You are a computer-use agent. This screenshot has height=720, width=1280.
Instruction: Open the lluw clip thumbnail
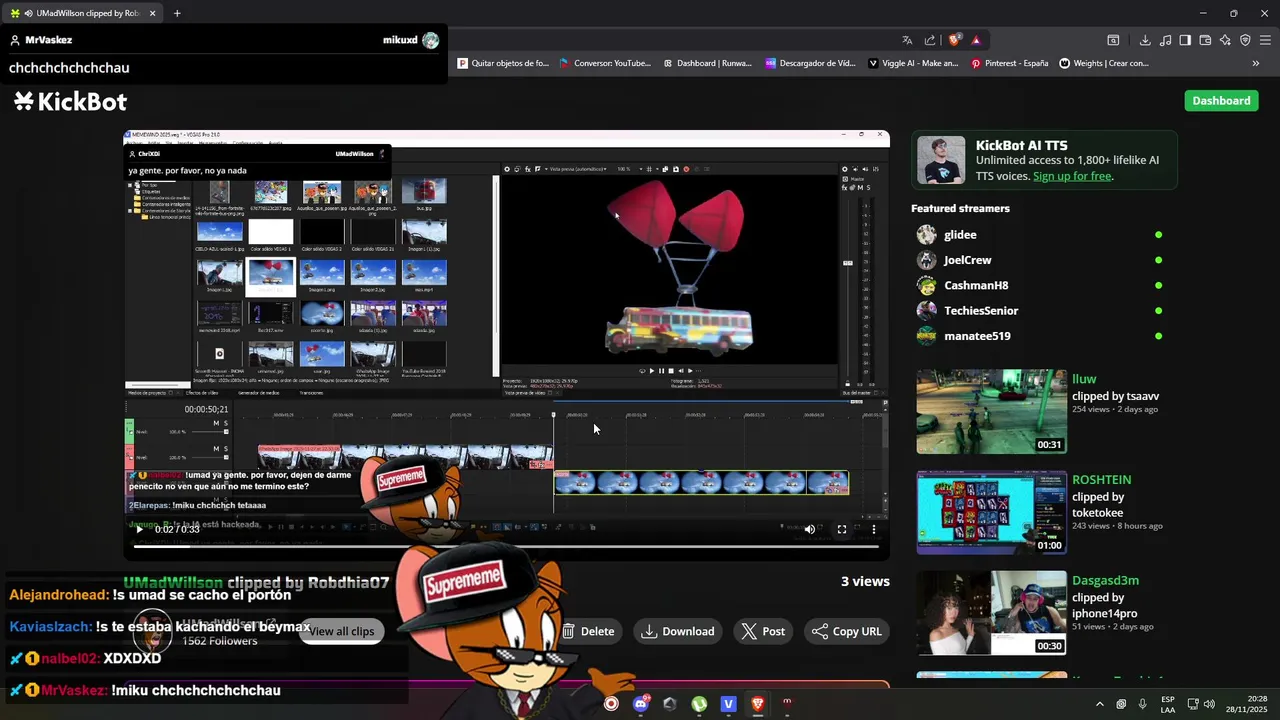[992, 412]
